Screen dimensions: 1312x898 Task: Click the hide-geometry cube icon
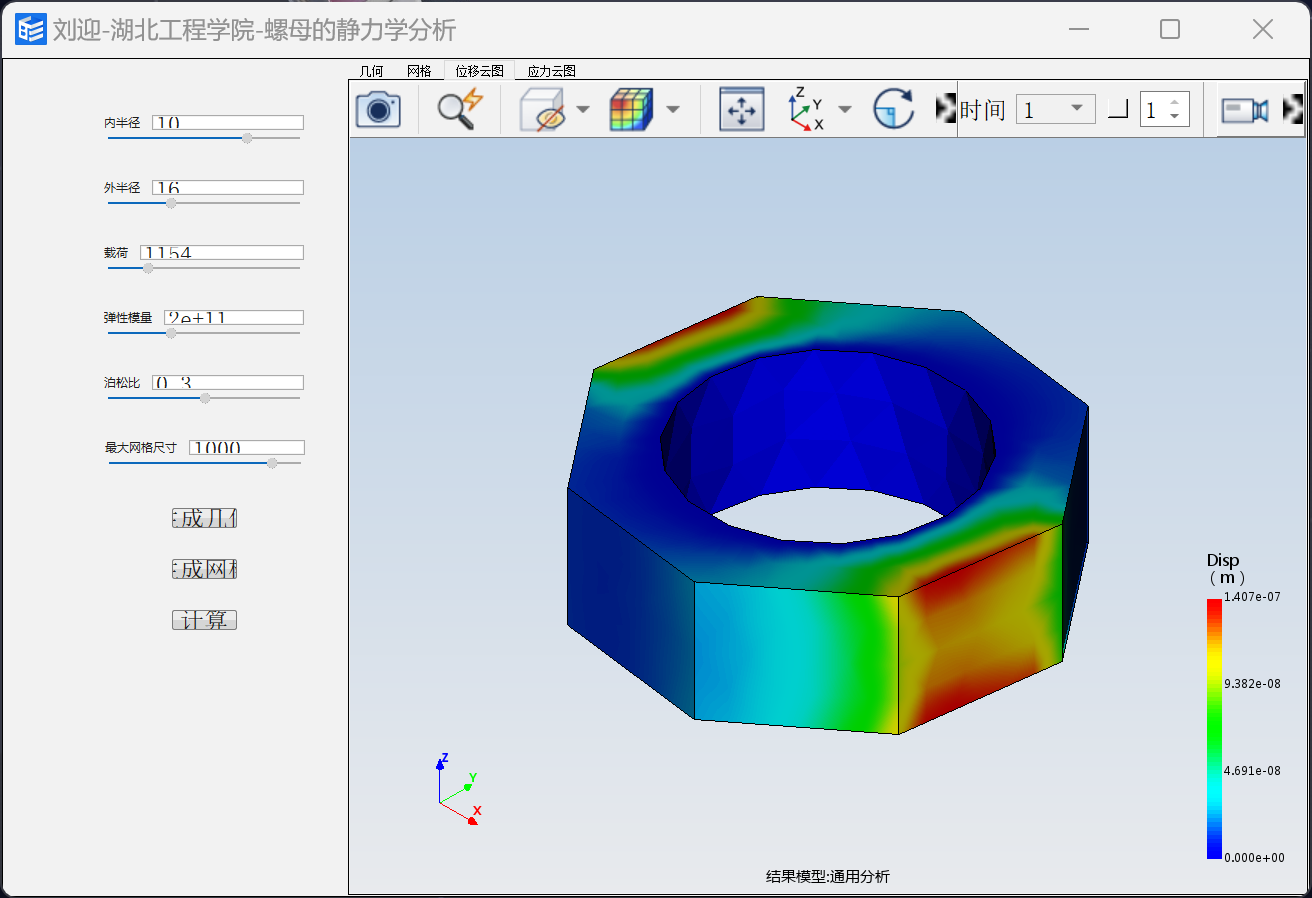544,109
